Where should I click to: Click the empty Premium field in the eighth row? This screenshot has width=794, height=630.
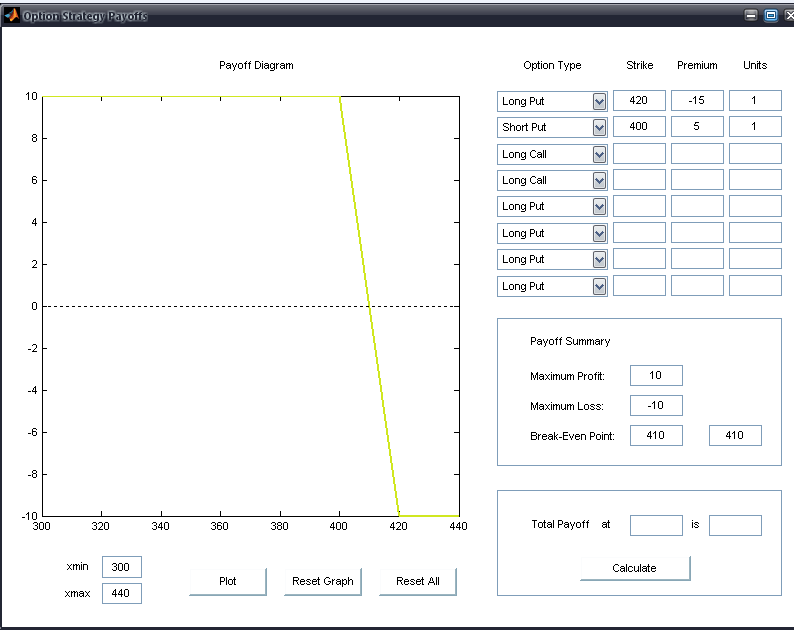(x=697, y=285)
